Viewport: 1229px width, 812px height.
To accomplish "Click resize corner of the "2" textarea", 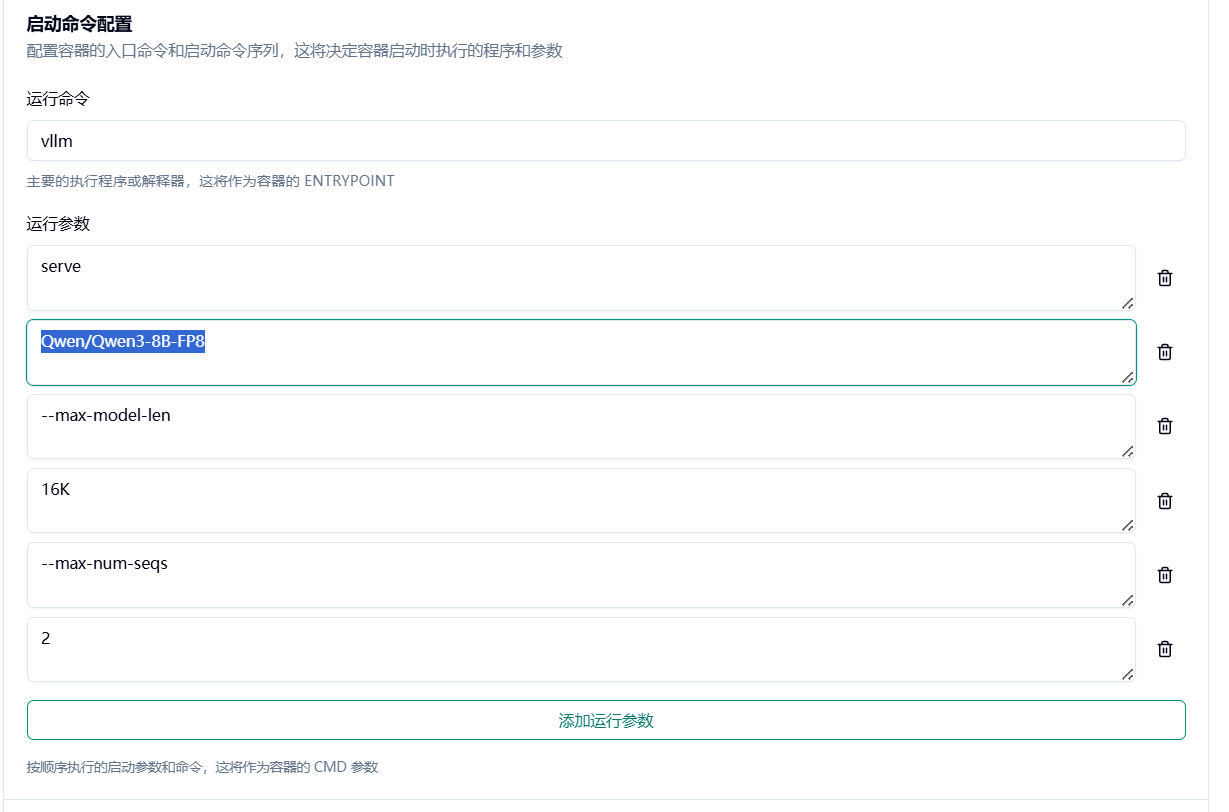I will 1127,673.
